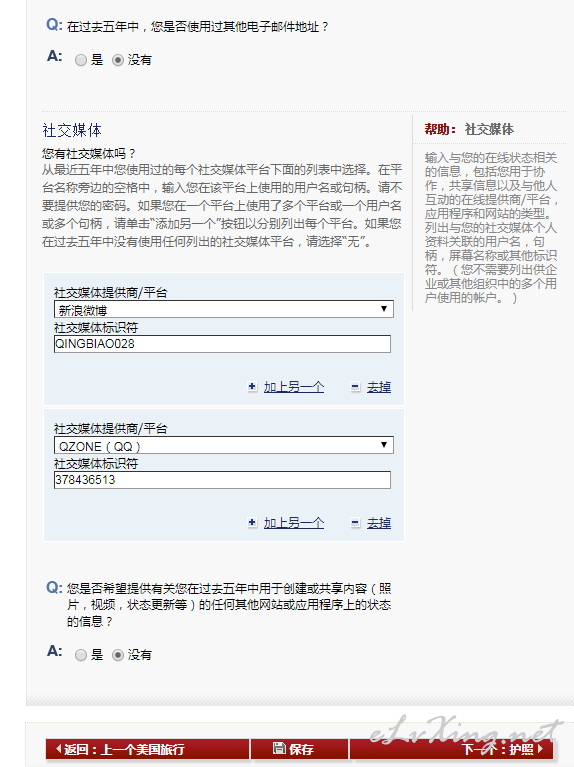Click the floppy disk 保存 icon
This screenshot has width=574, height=767.
pyautogui.click(x=279, y=748)
